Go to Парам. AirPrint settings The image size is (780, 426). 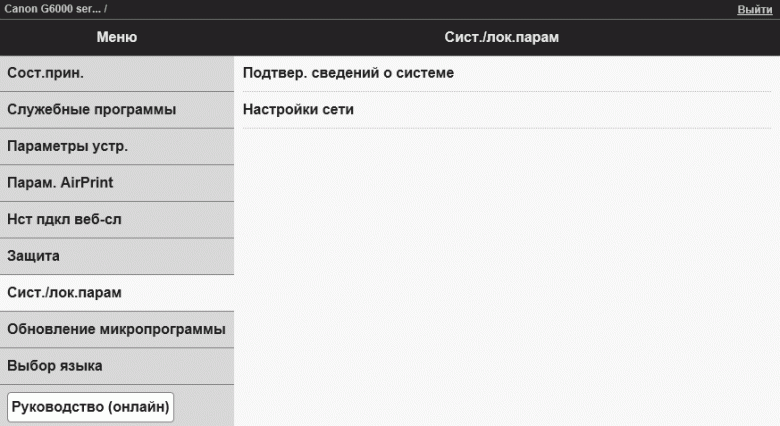tap(117, 182)
